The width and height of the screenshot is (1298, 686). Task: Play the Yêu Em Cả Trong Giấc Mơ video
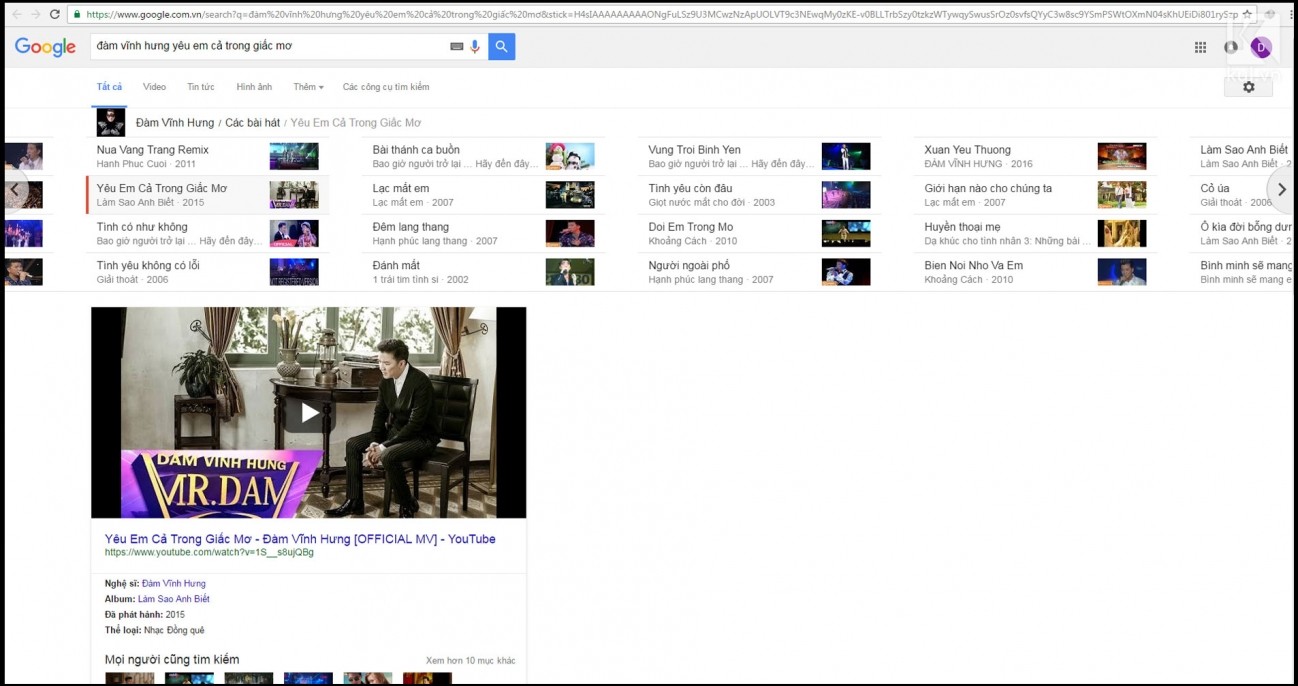309,412
